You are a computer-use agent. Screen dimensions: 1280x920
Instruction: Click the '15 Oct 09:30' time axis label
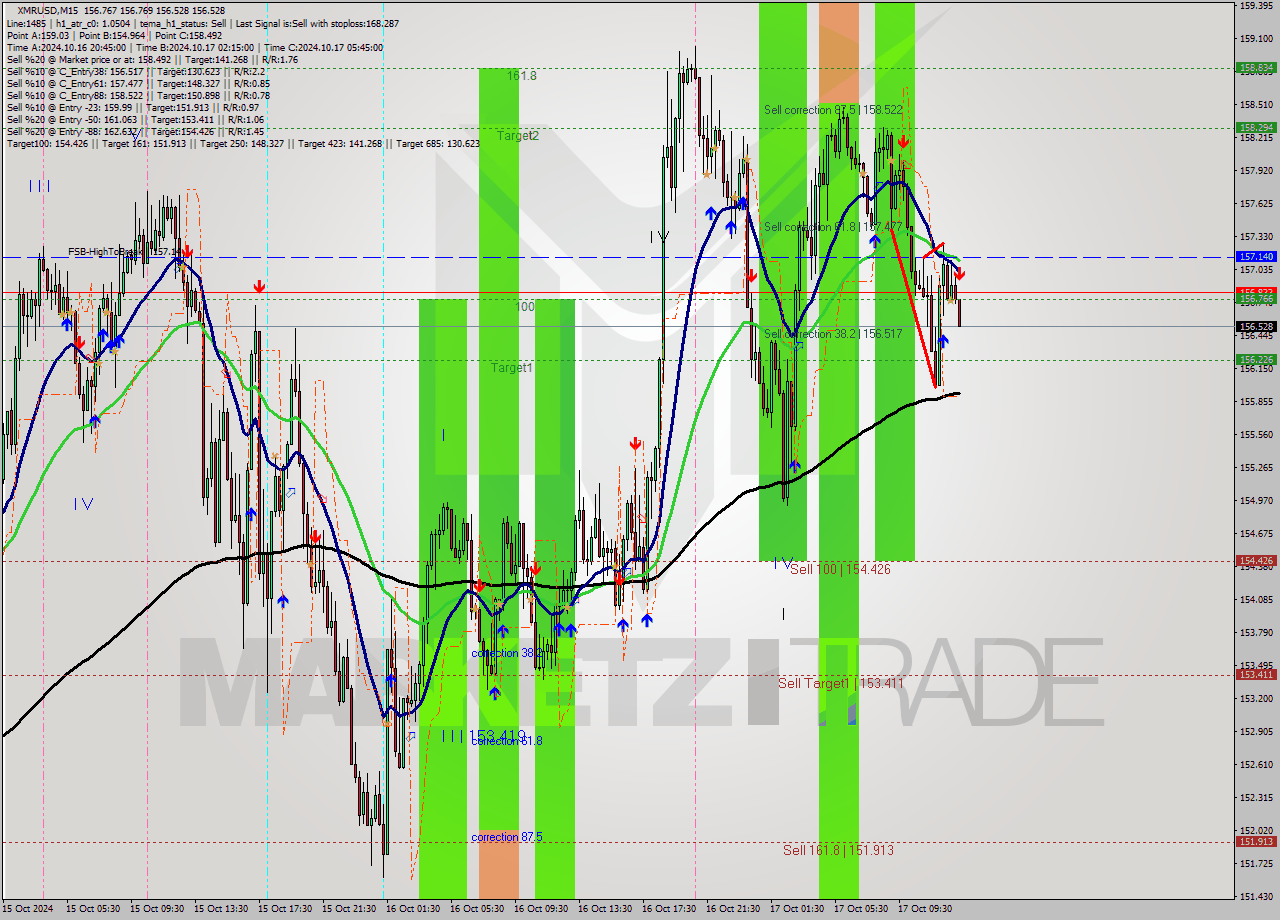click(x=158, y=909)
